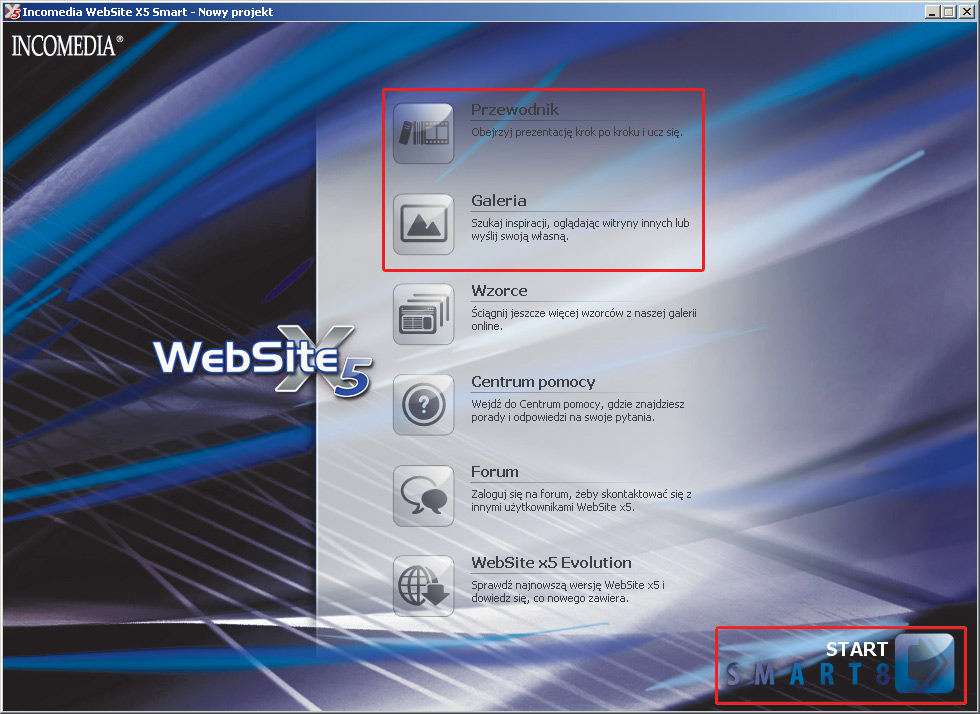Visit the Forum heading link
980x714 pixels.
495,472
